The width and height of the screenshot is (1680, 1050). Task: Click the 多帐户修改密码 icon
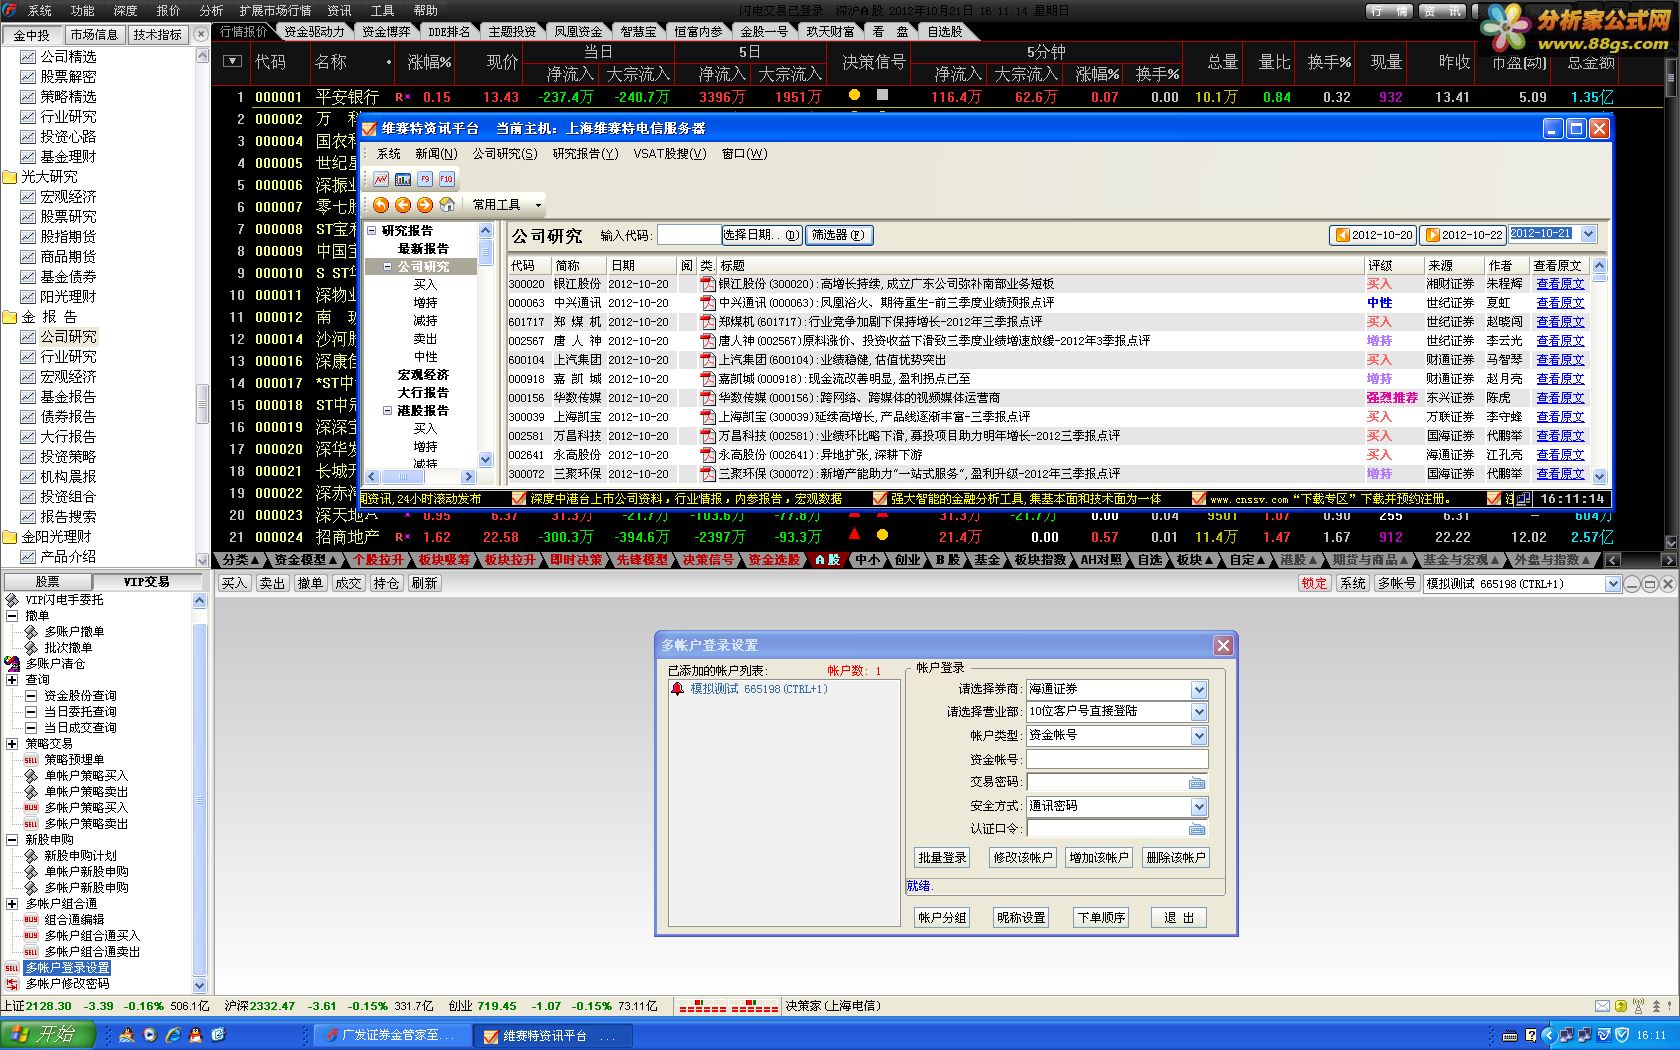pyautogui.click(x=12, y=984)
